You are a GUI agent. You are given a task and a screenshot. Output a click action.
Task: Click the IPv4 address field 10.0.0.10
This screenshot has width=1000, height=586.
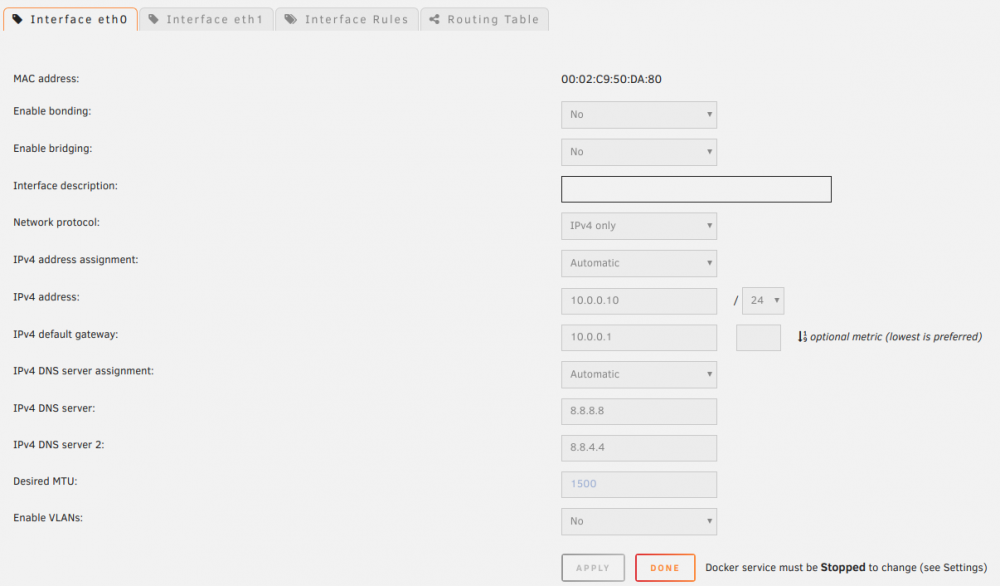(638, 301)
